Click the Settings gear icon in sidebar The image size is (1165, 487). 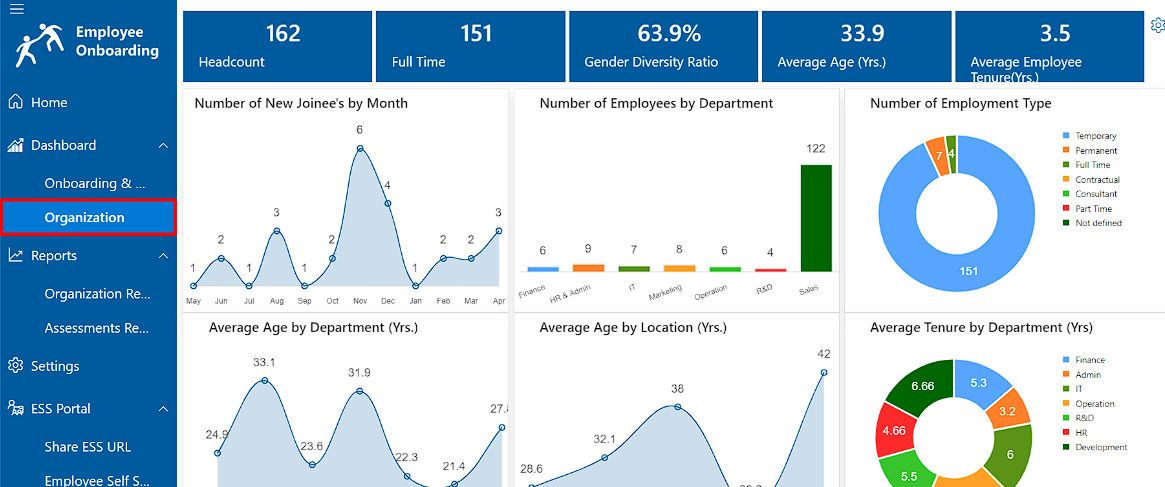(16, 366)
